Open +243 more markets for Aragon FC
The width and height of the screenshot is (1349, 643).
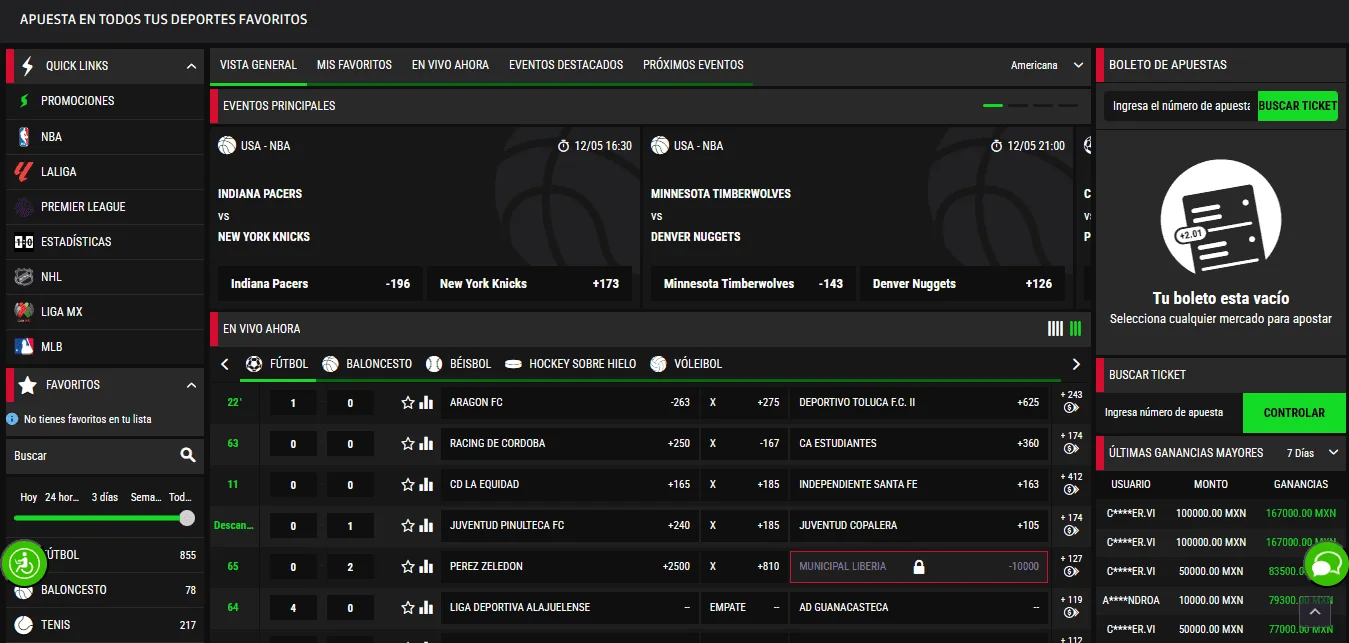click(x=1071, y=402)
